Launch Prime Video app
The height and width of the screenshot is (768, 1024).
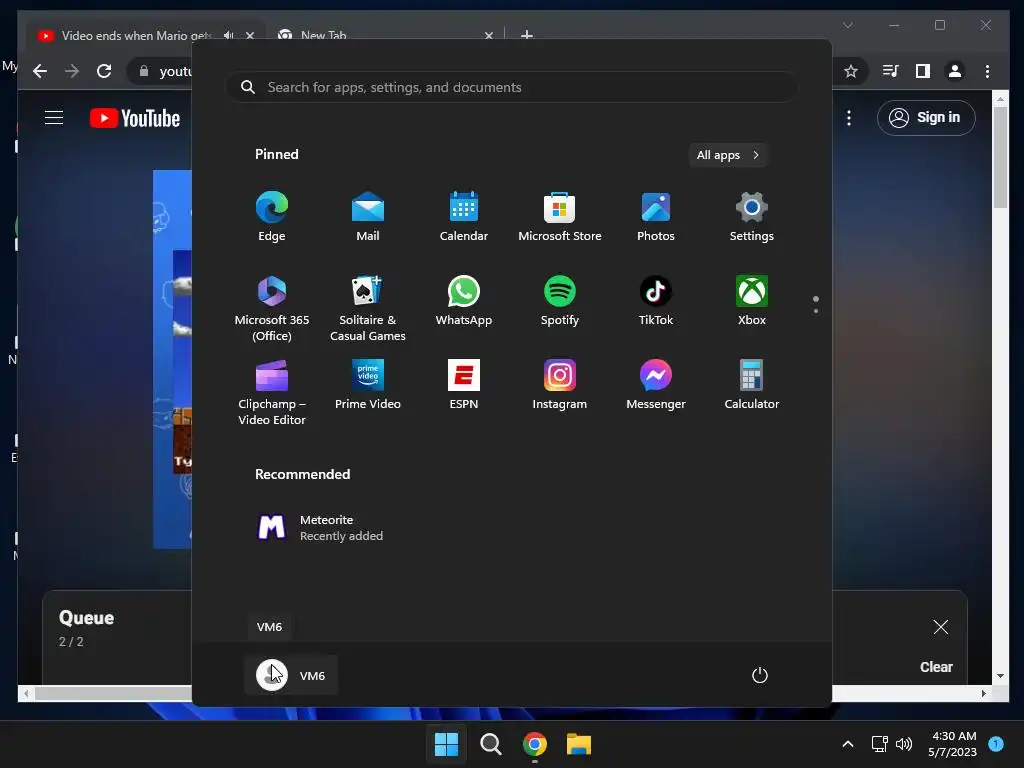pyautogui.click(x=368, y=385)
